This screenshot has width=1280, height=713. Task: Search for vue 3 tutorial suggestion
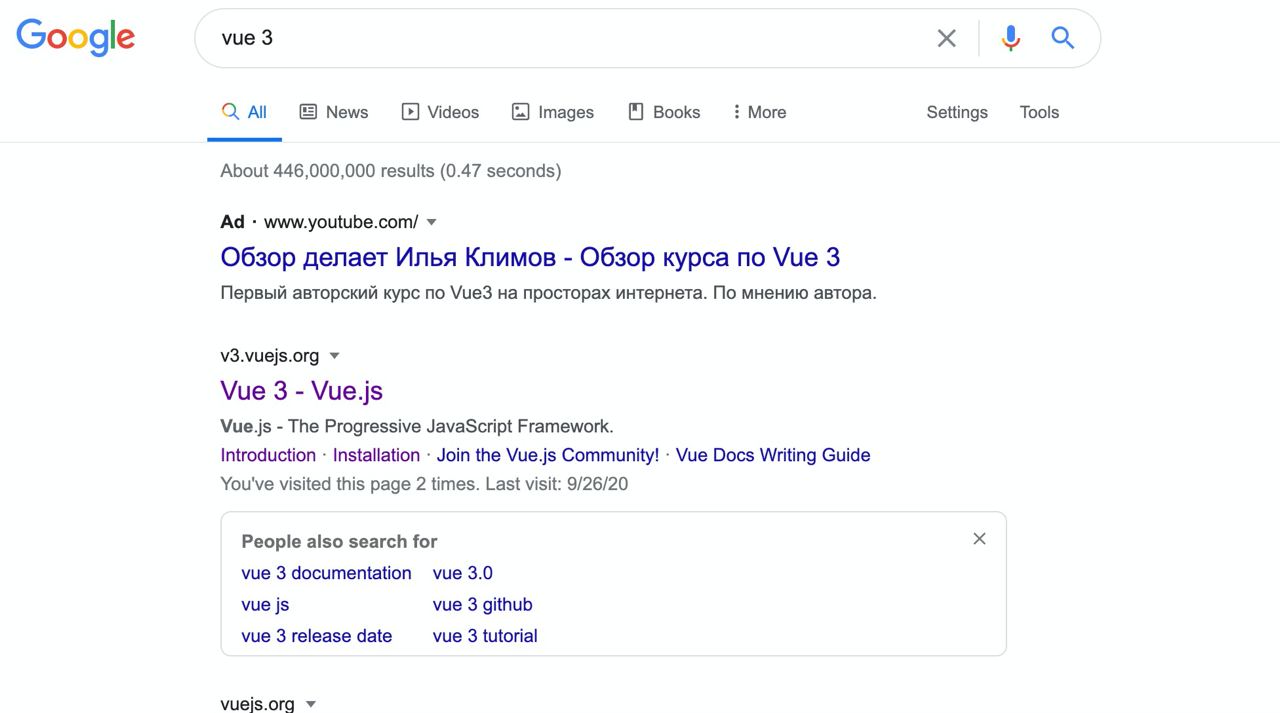coord(485,636)
